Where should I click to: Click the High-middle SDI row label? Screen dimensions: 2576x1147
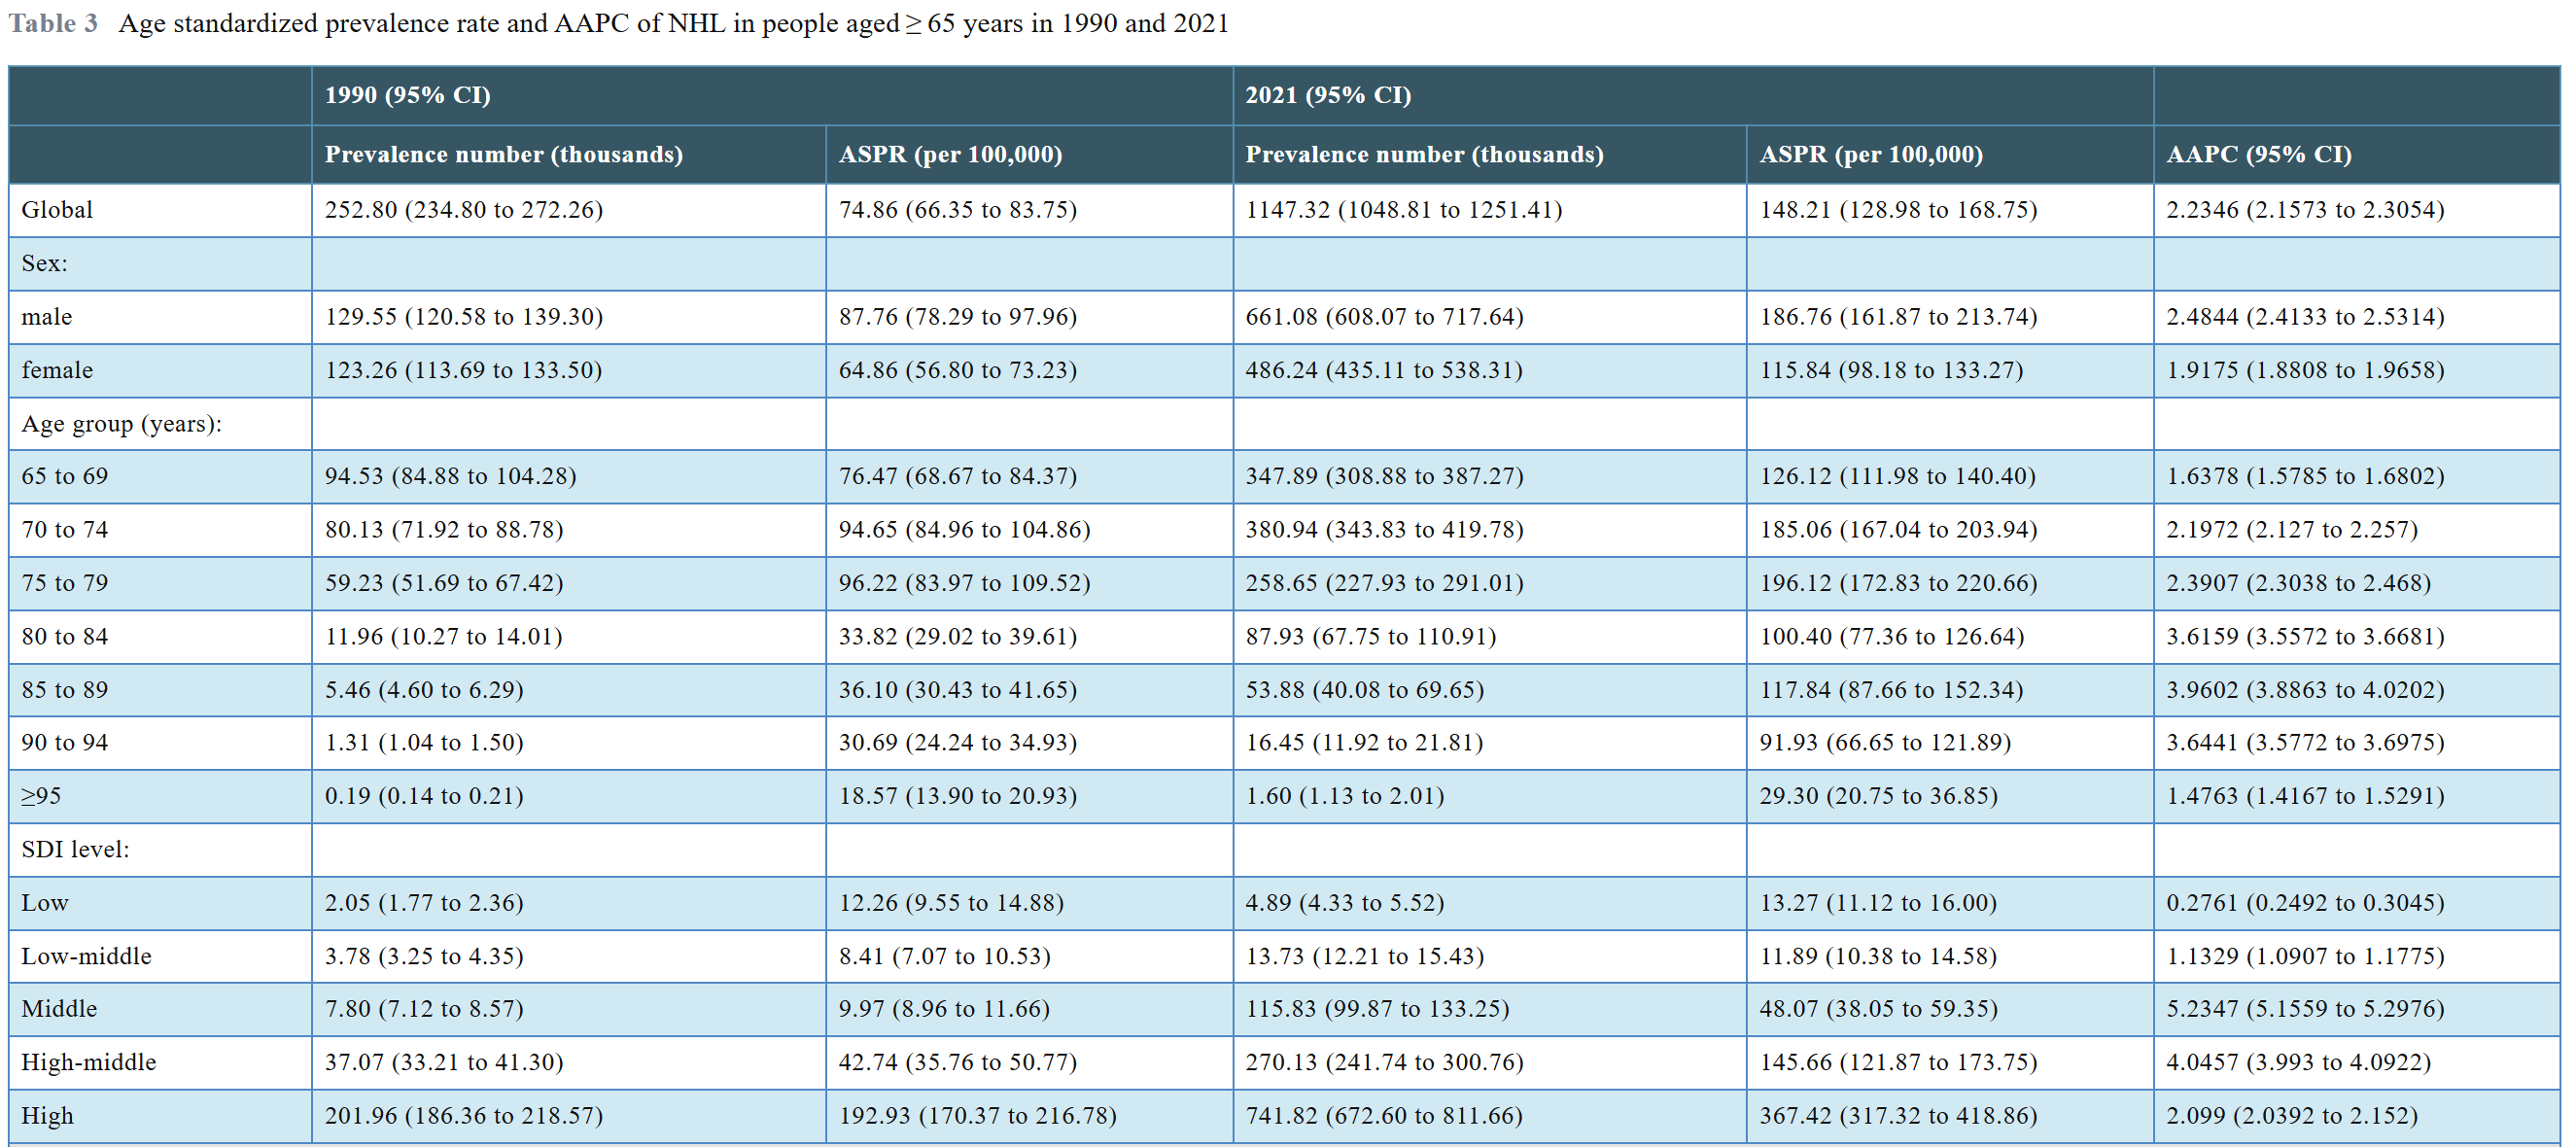tap(89, 1062)
